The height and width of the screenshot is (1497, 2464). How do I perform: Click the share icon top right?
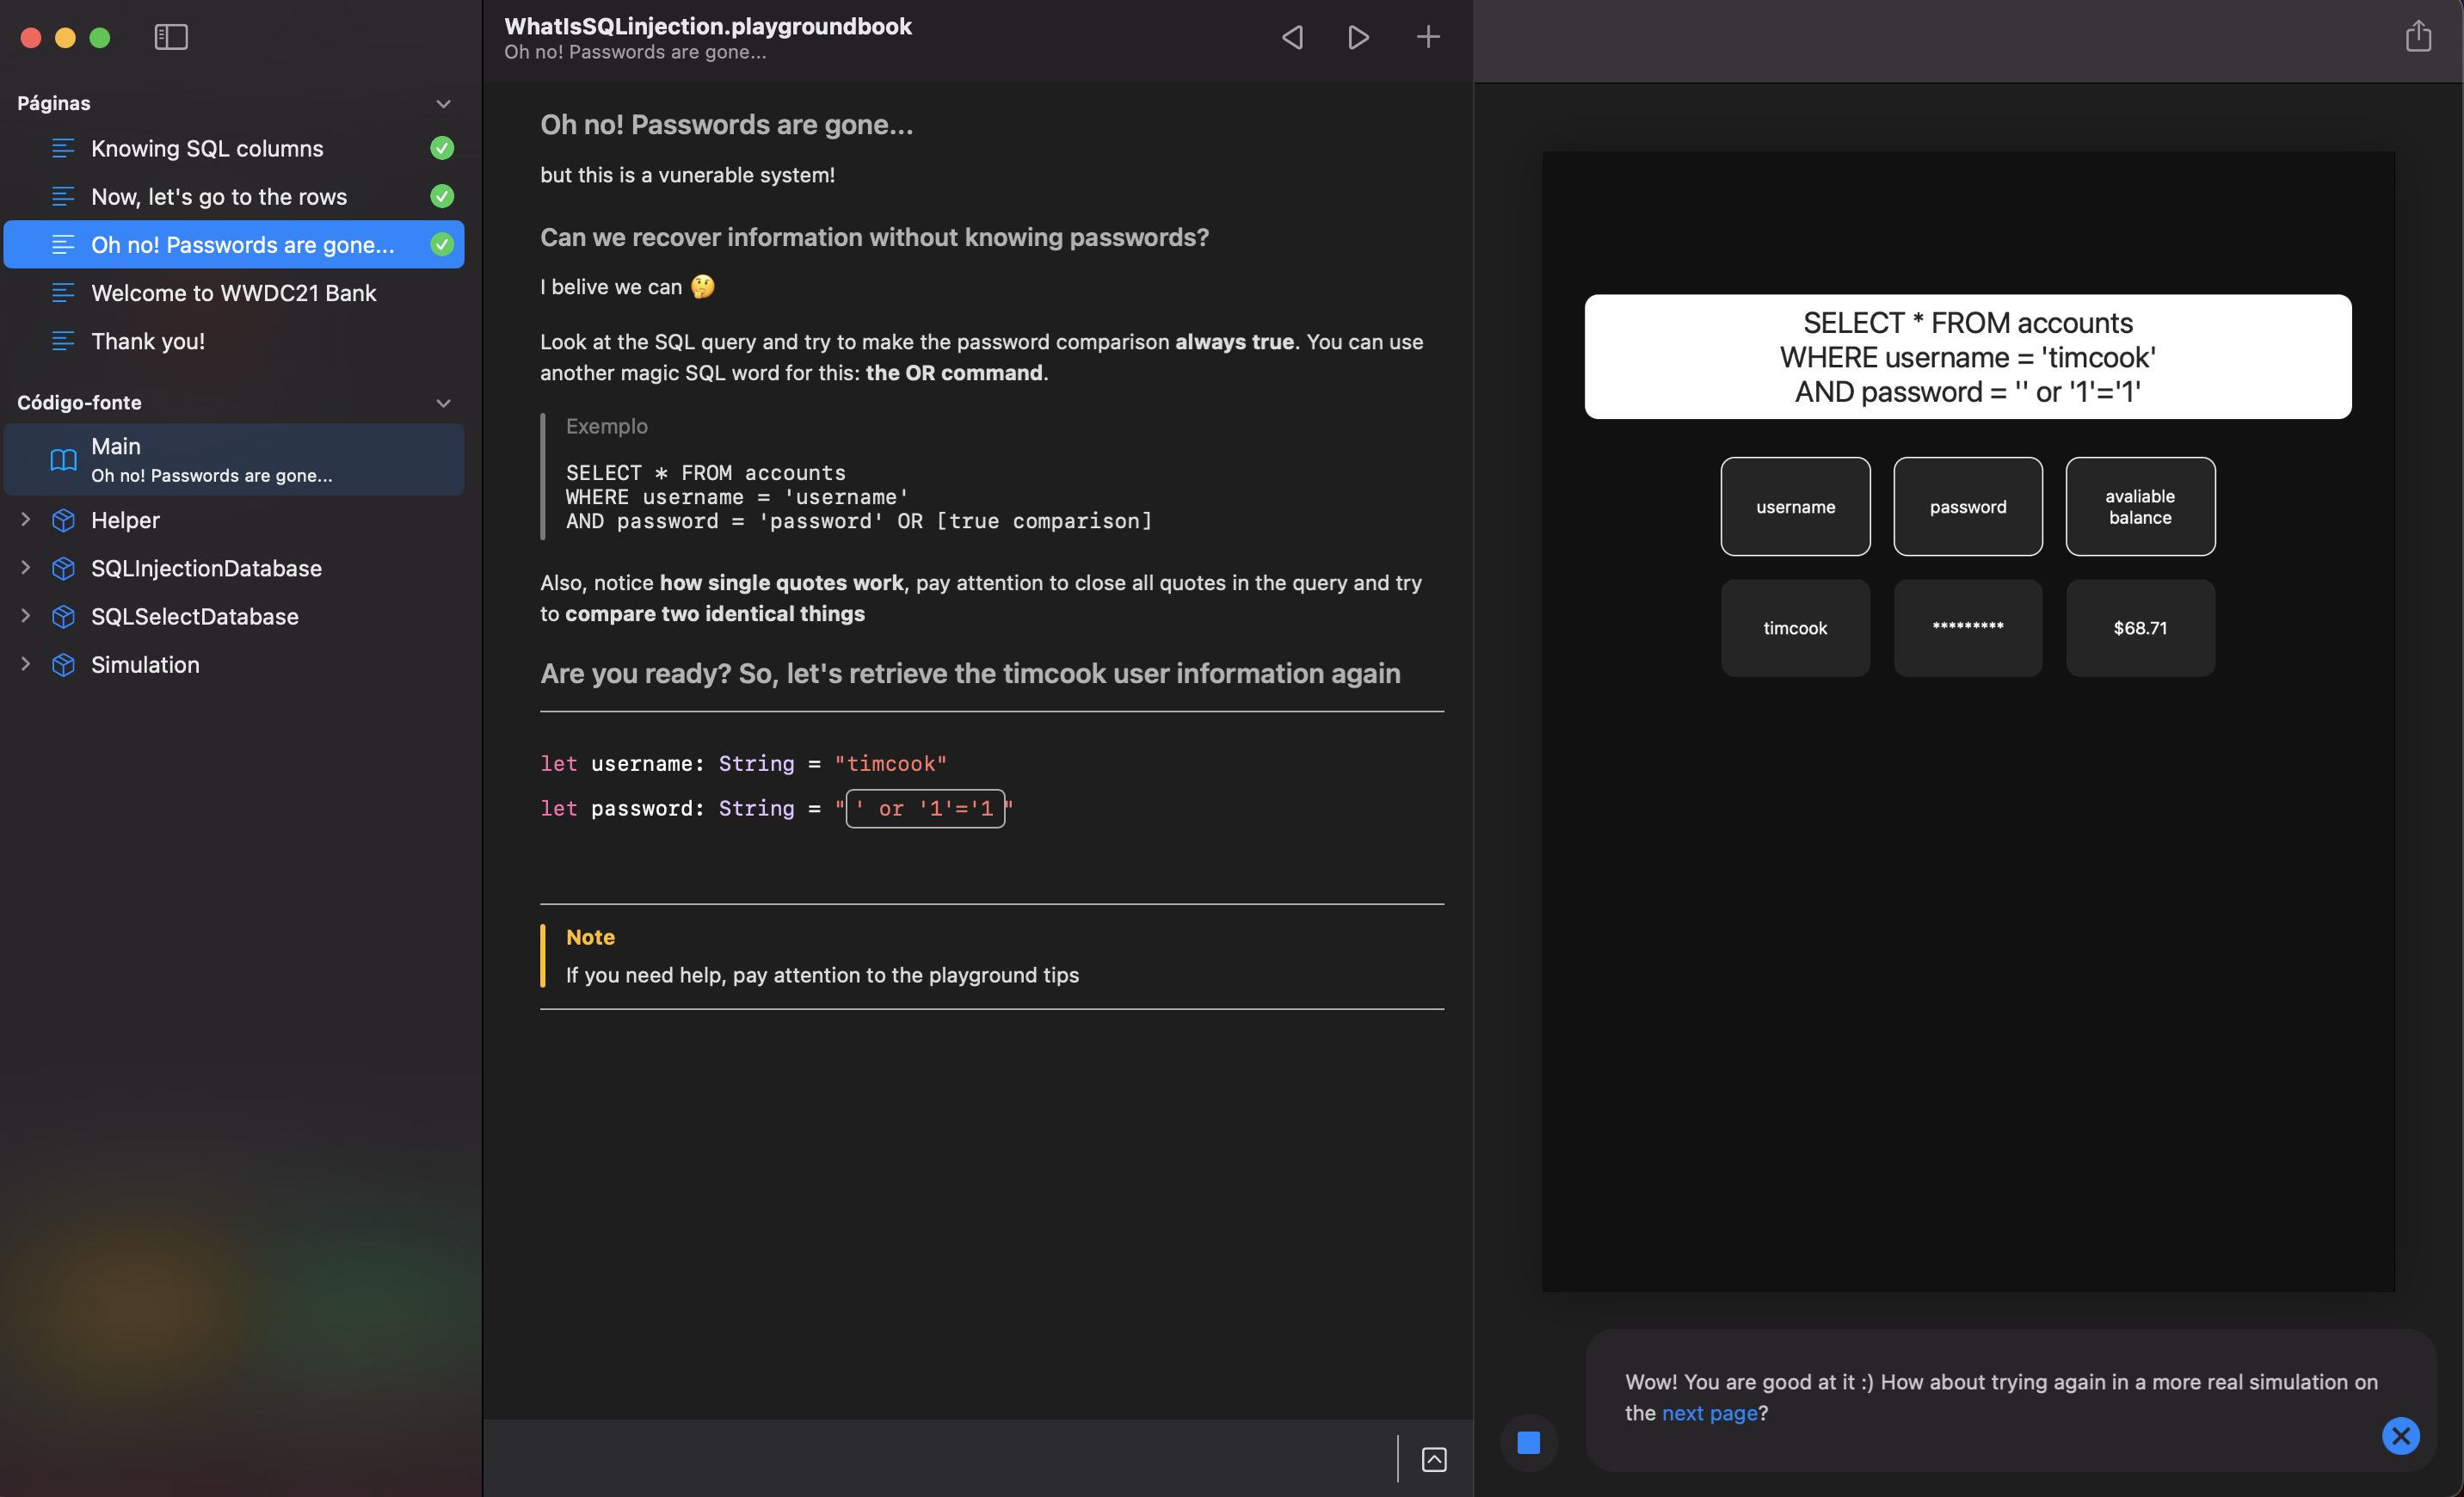[x=2418, y=37]
